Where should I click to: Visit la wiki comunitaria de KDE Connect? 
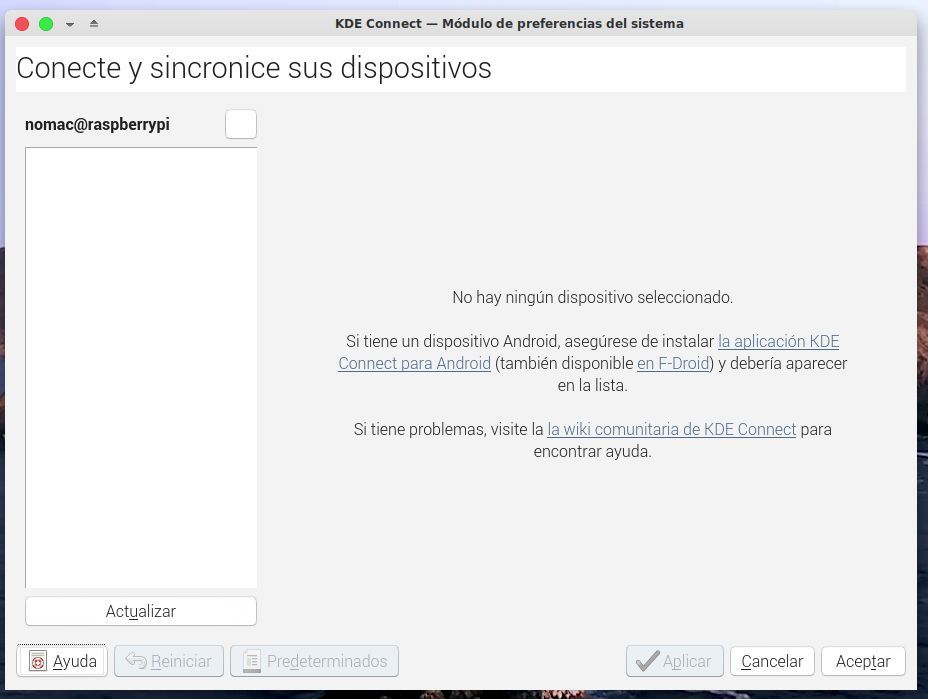[x=672, y=429]
